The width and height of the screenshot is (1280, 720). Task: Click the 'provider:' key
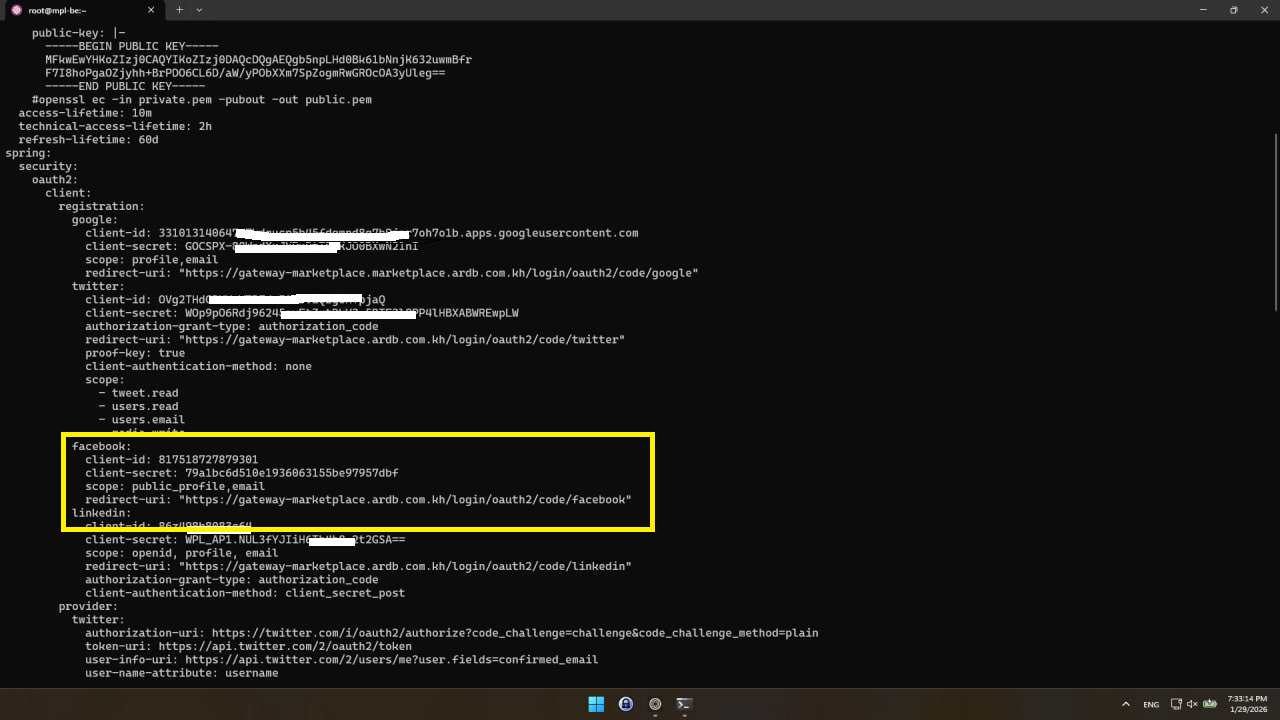point(88,606)
